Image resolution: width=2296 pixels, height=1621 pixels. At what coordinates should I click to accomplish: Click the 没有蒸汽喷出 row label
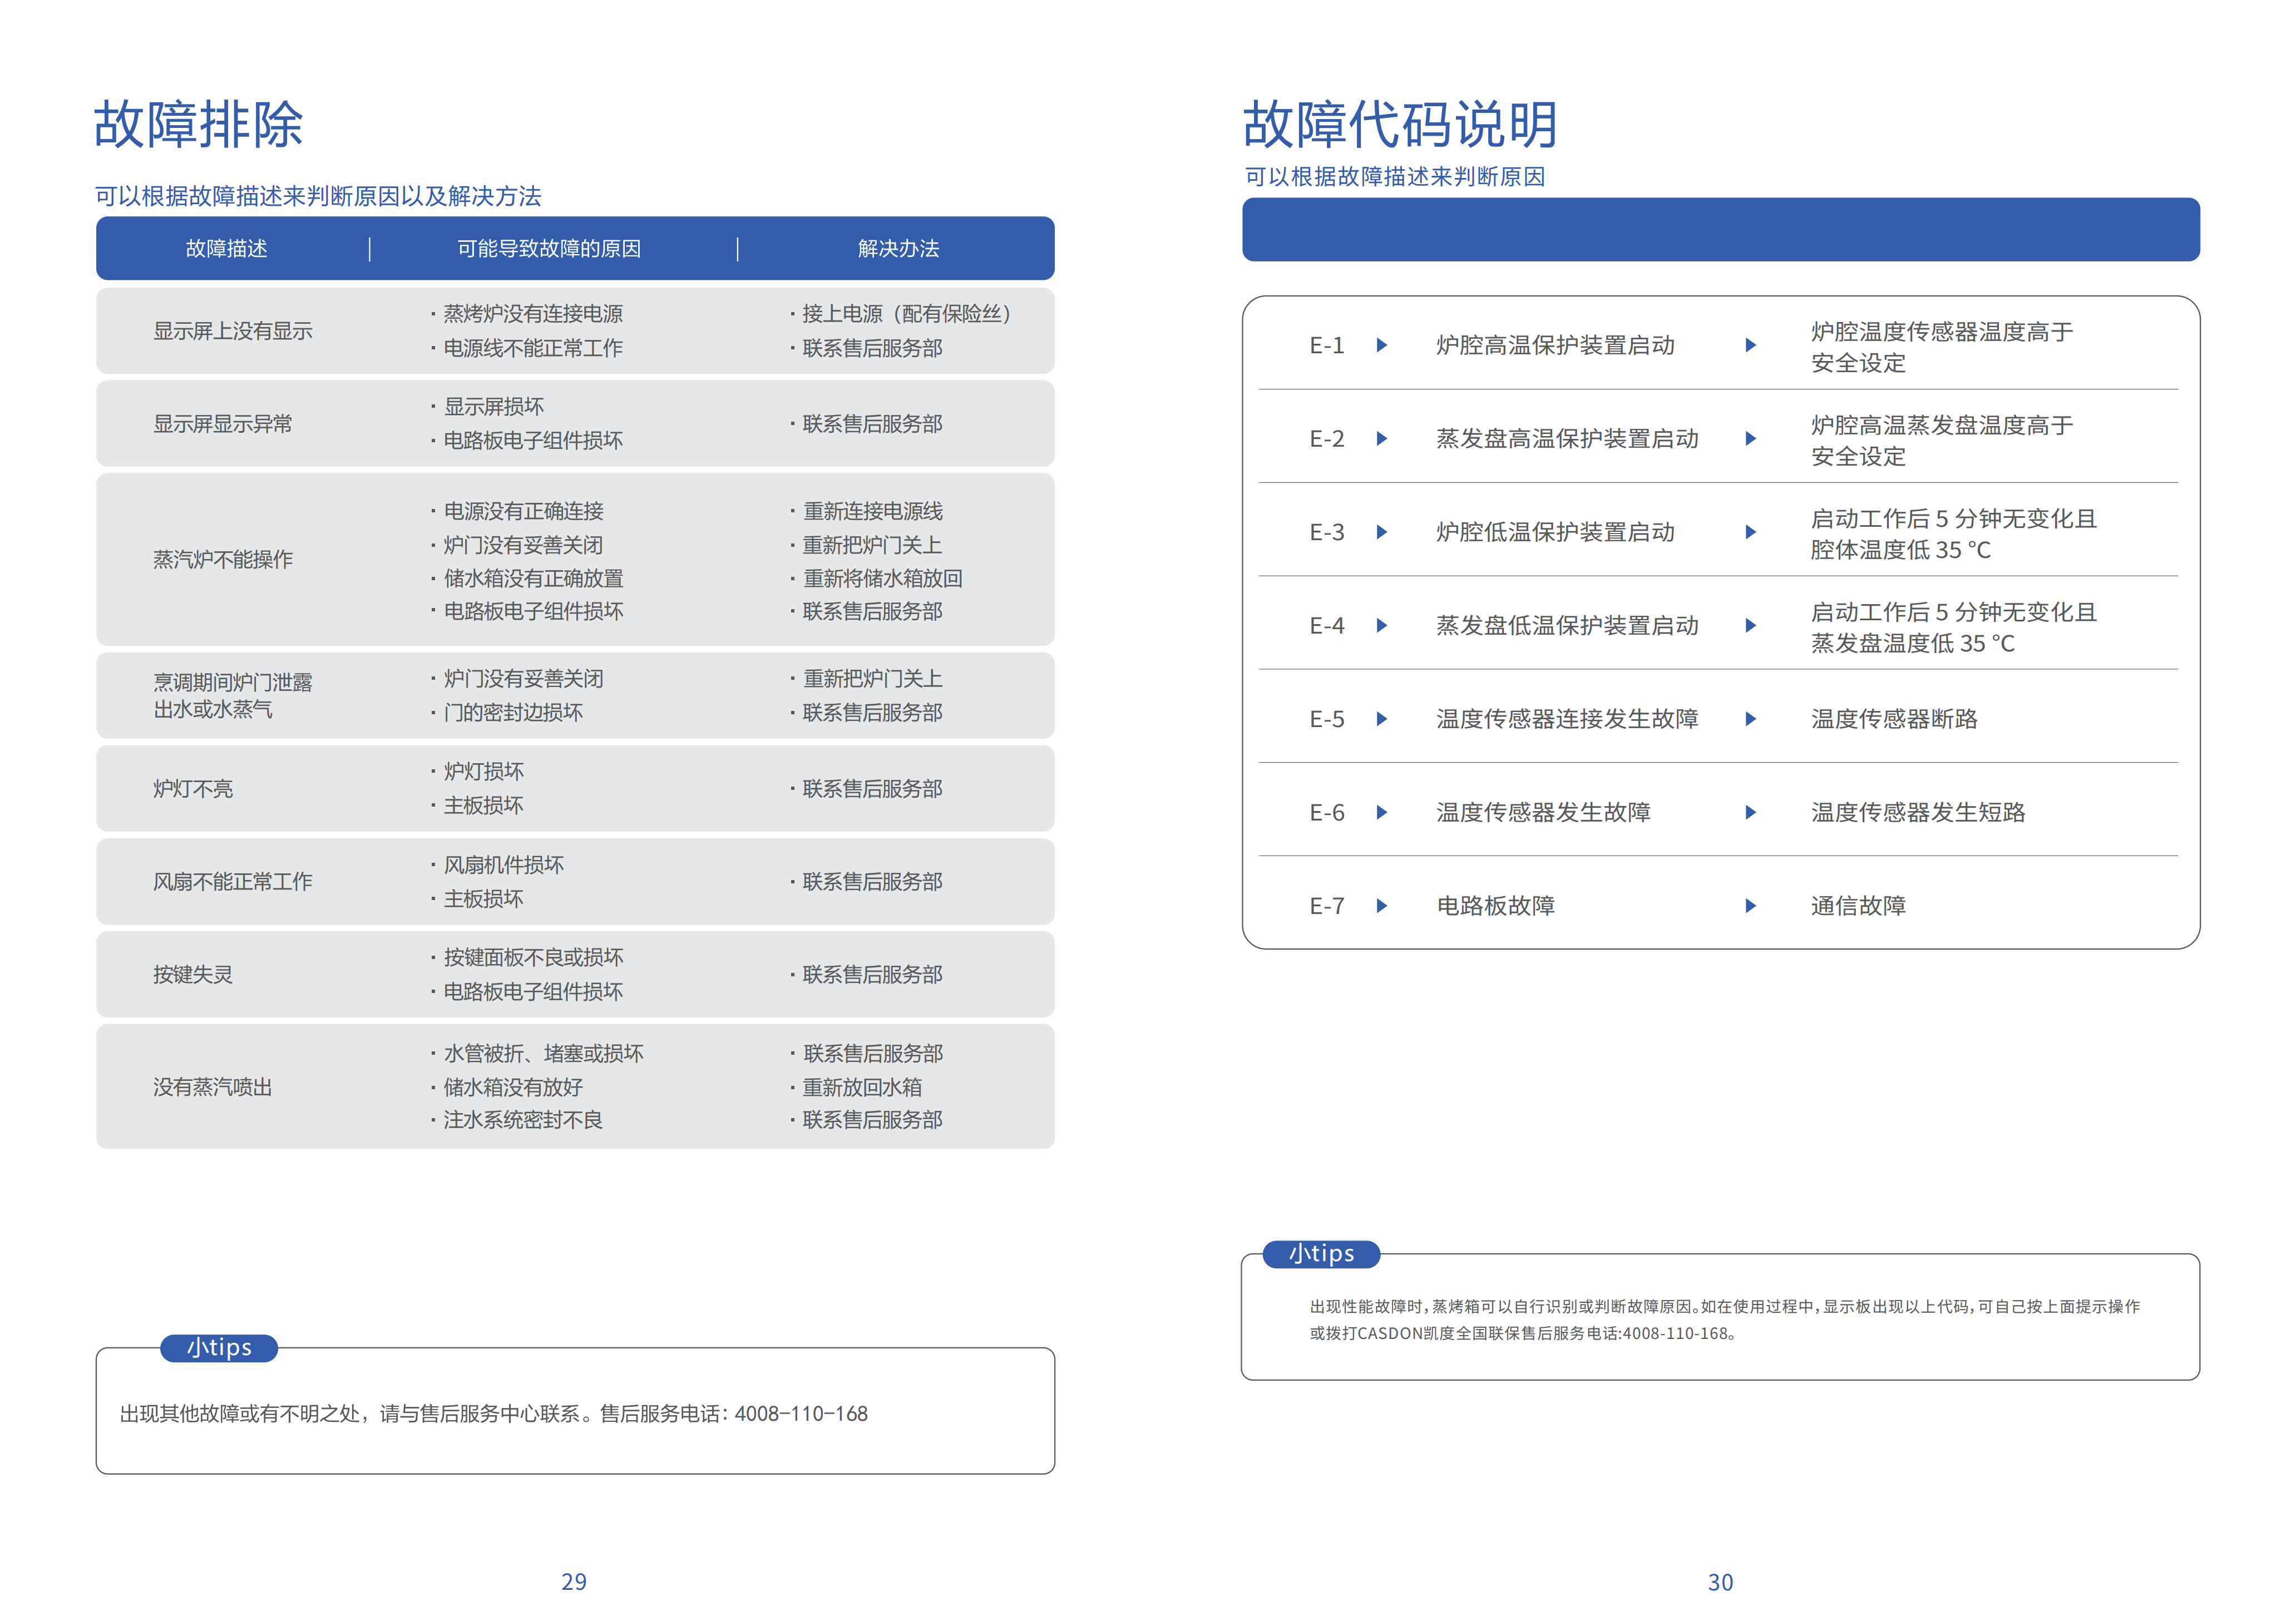pos(213,1087)
